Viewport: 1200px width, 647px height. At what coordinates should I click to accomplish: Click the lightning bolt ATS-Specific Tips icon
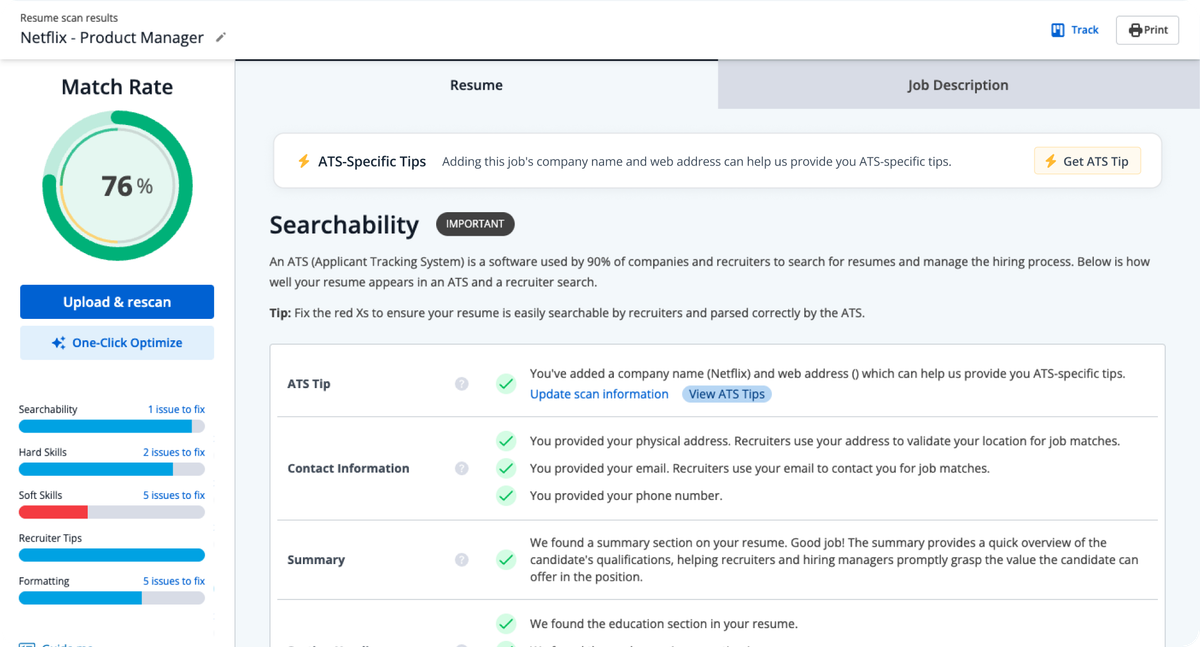point(304,161)
